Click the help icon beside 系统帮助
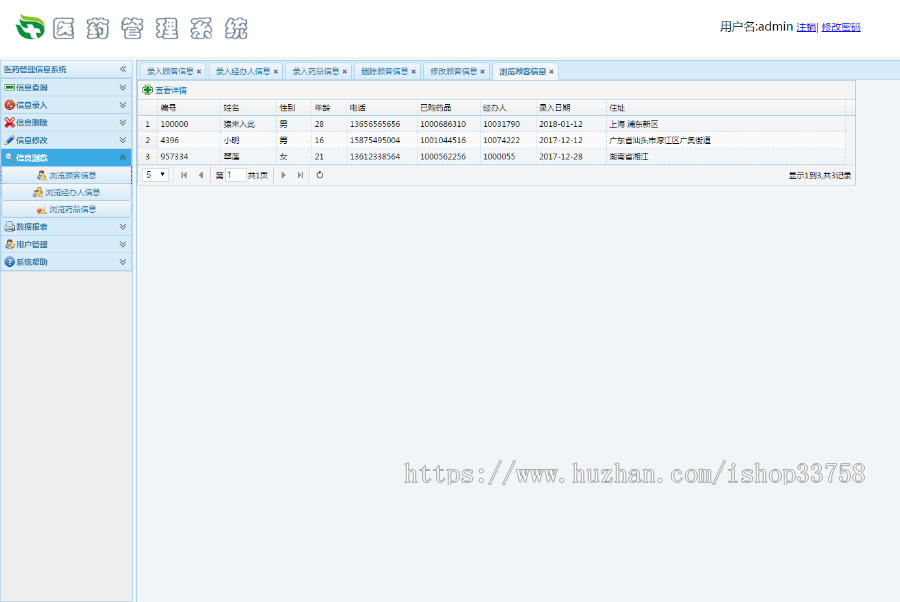 (x=9, y=261)
